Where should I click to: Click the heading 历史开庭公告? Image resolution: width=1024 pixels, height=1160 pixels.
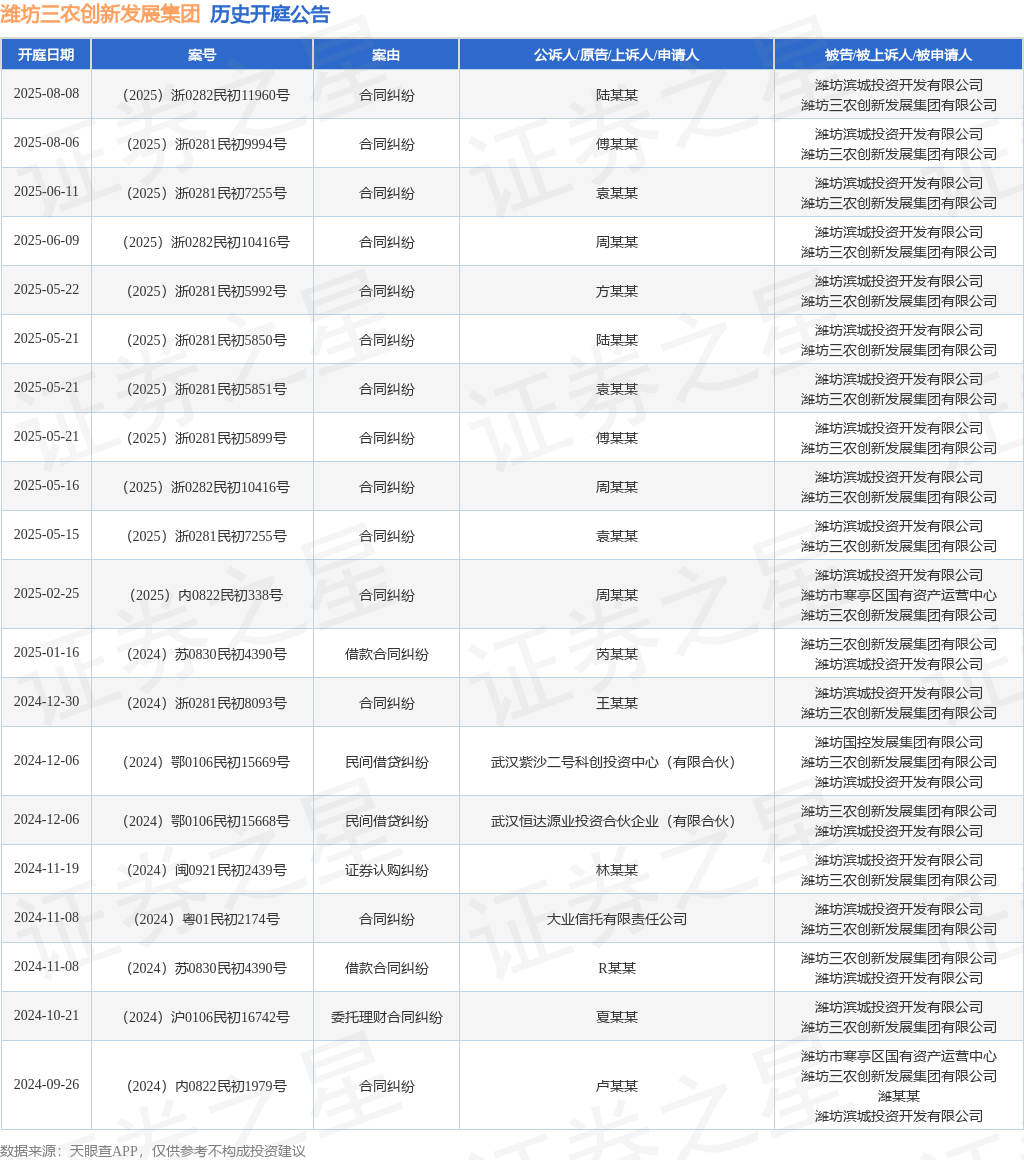click(x=270, y=14)
